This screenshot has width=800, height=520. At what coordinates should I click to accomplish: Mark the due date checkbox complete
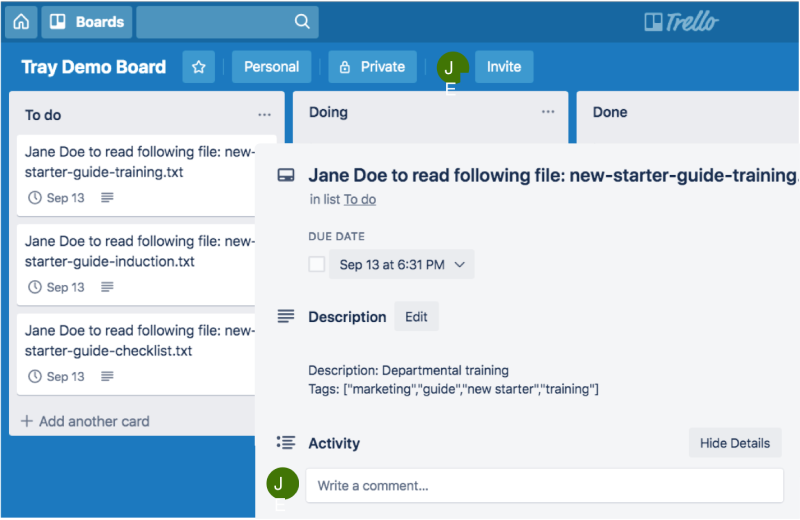tap(317, 265)
